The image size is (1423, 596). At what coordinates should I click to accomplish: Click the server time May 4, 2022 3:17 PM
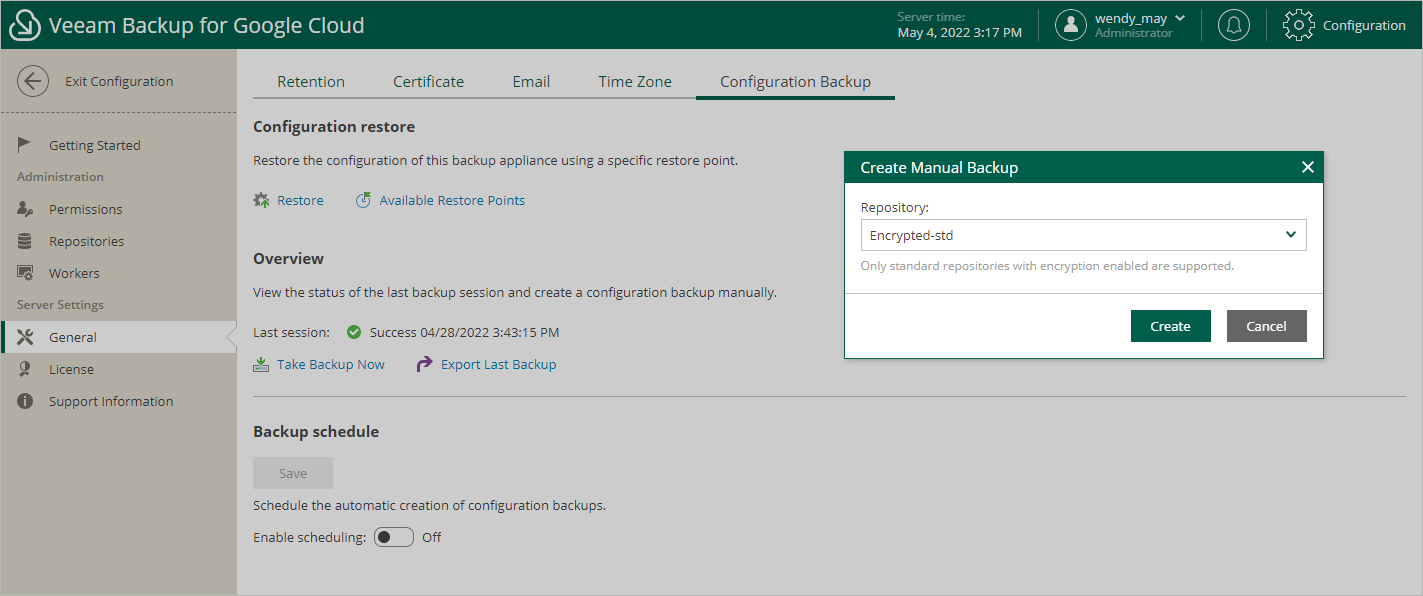pos(960,32)
